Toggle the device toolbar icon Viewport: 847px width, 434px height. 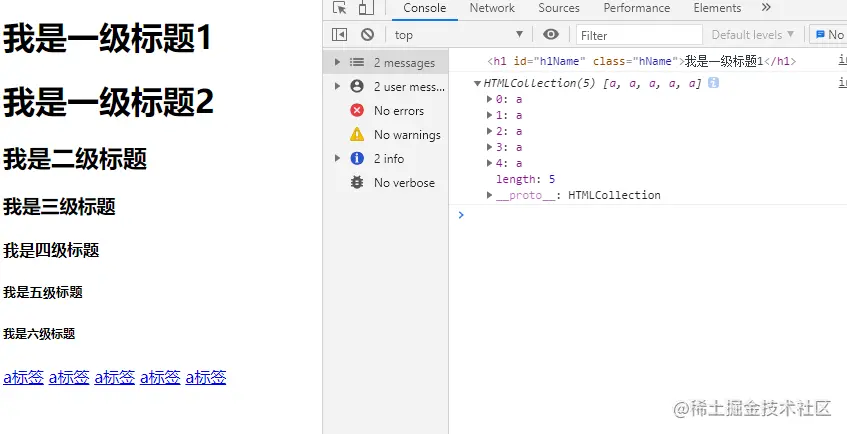point(366,8)
